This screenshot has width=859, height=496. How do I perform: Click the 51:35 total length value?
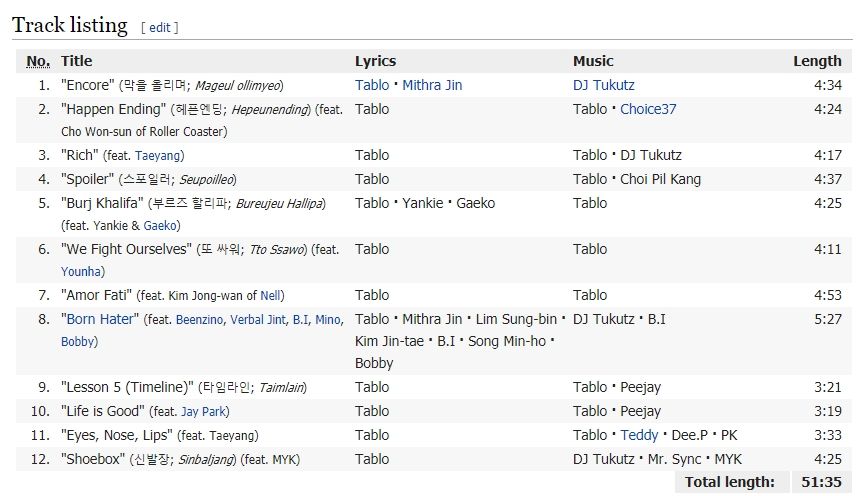pyautogui.click(x=820, y=482)
